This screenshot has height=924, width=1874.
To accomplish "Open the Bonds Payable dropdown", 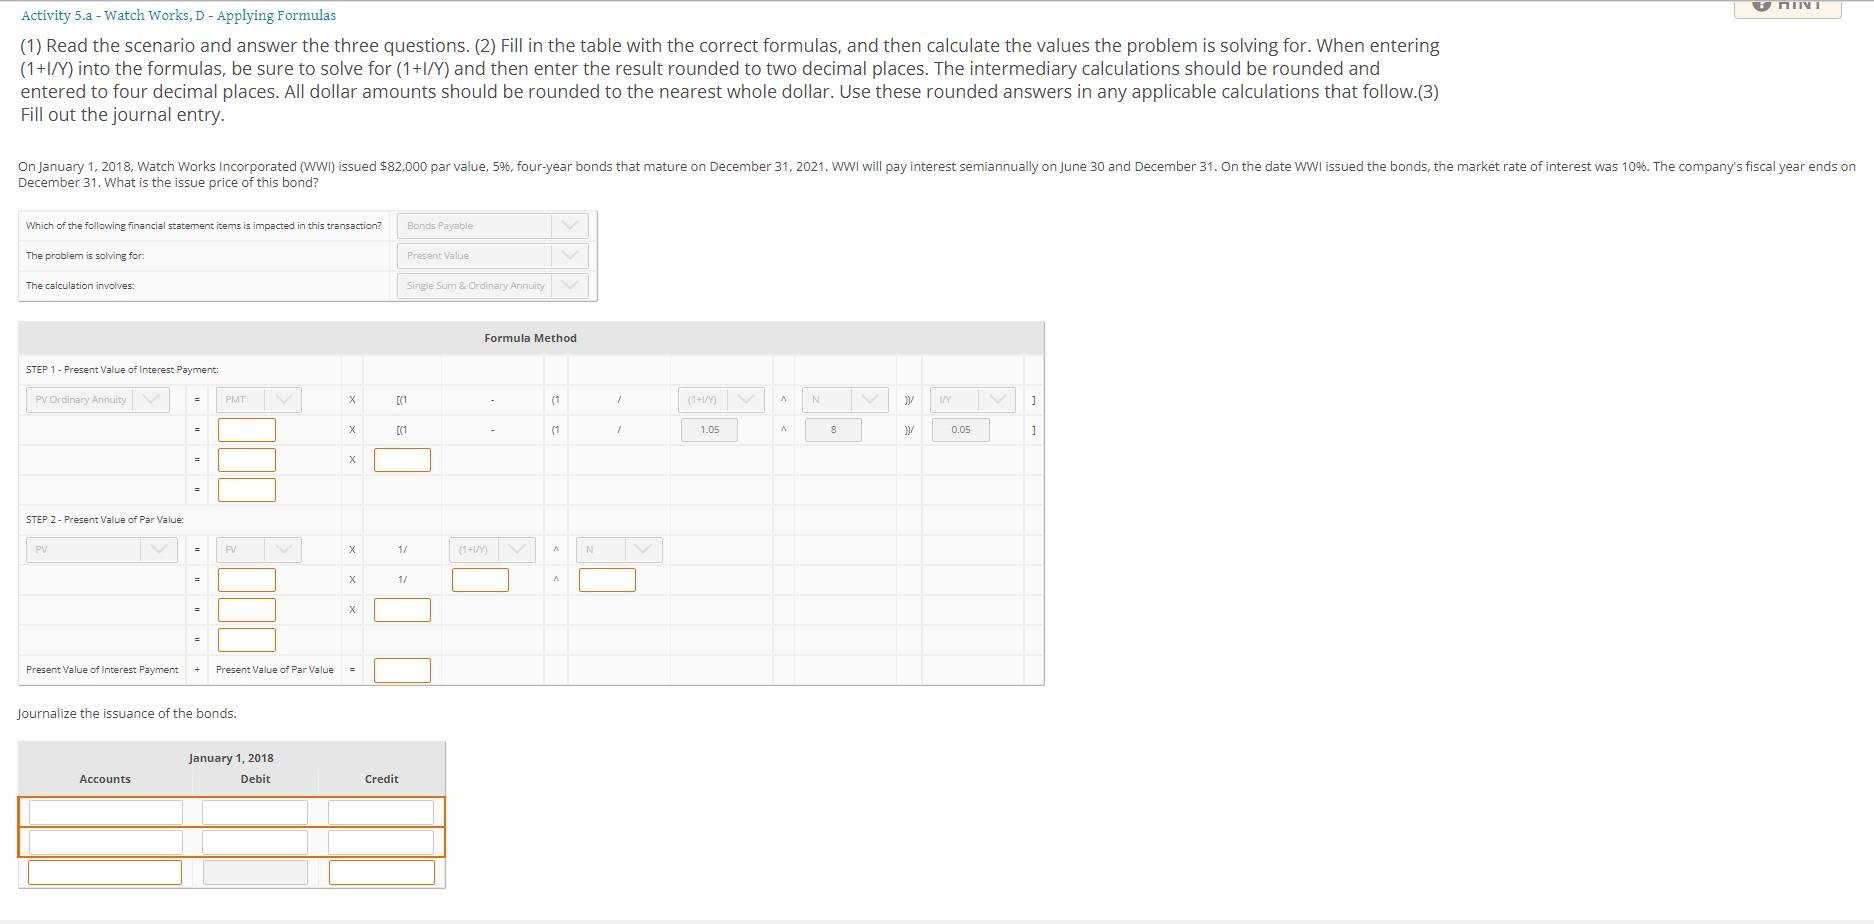I will [570, 225].
